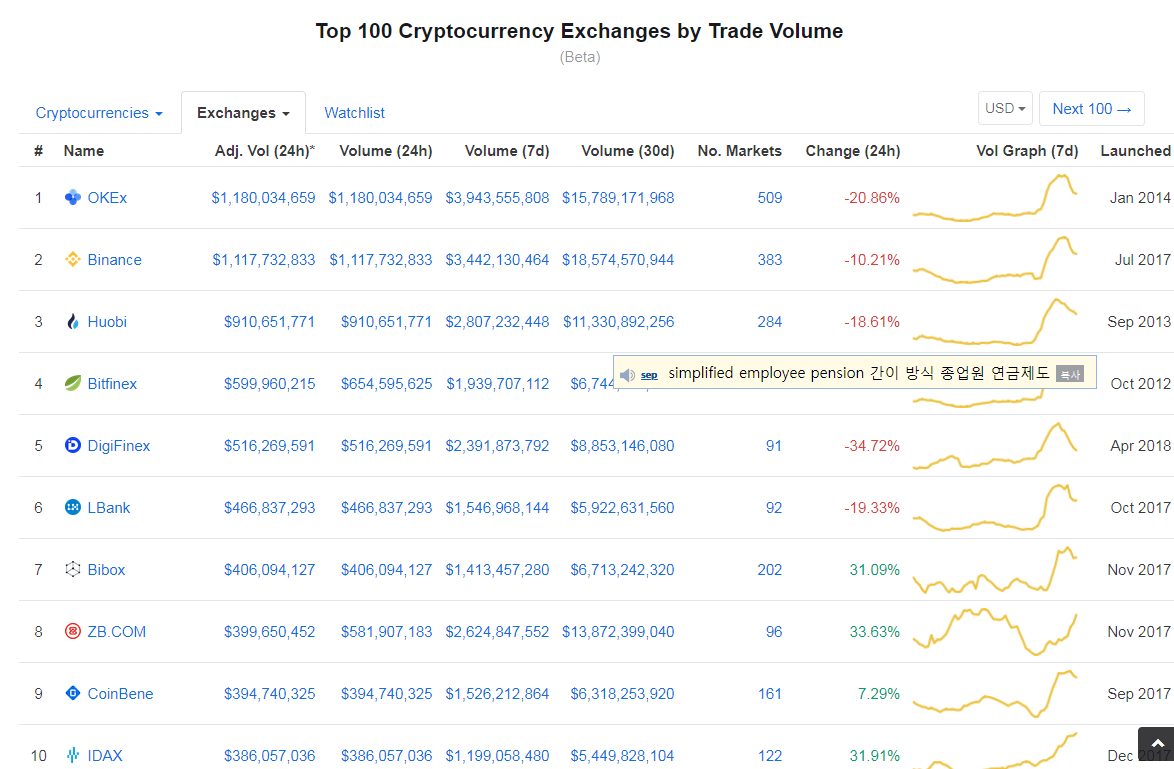Open the ZB.COM exchange link
The height and width of the screenshot is (769, 1174).
point(117,631)
